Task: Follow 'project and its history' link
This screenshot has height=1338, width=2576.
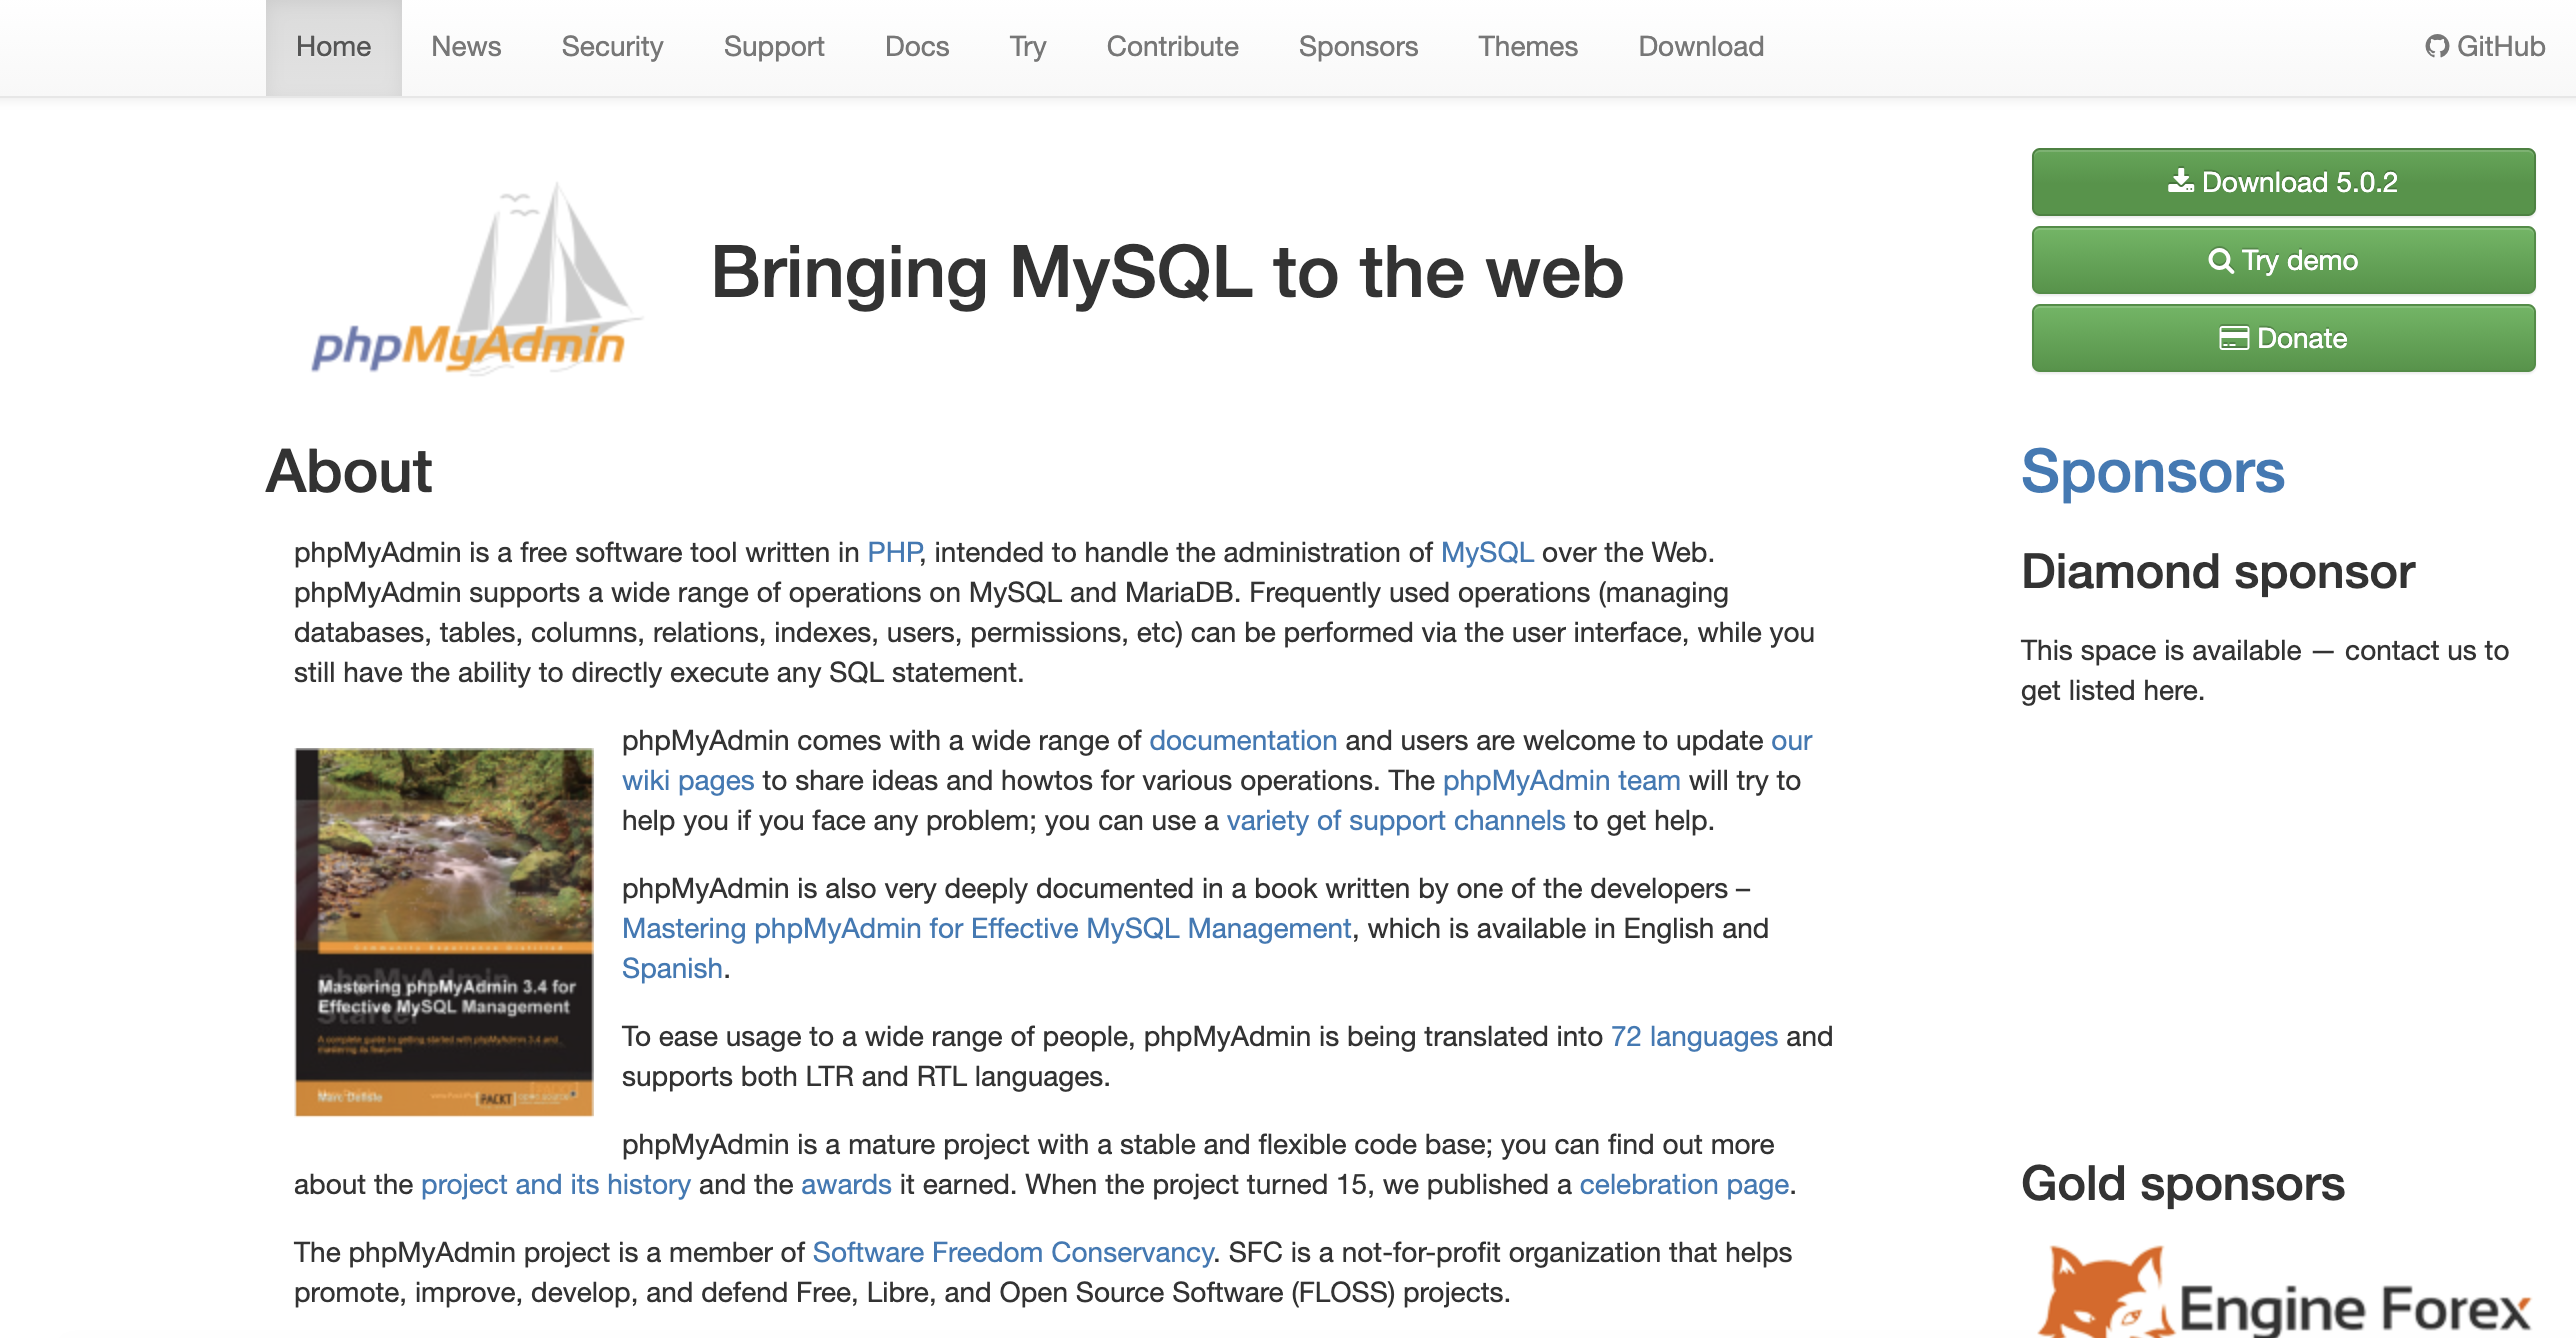Action: point(556,1184)
